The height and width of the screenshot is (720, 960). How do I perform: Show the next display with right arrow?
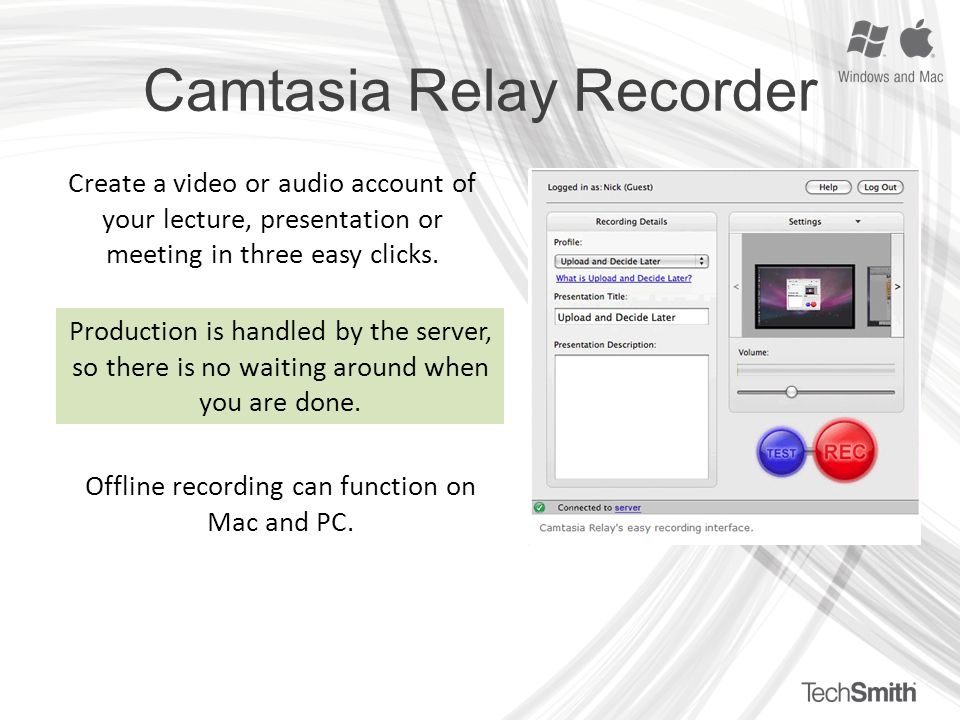pyautogui.click(x=897, y=287)
